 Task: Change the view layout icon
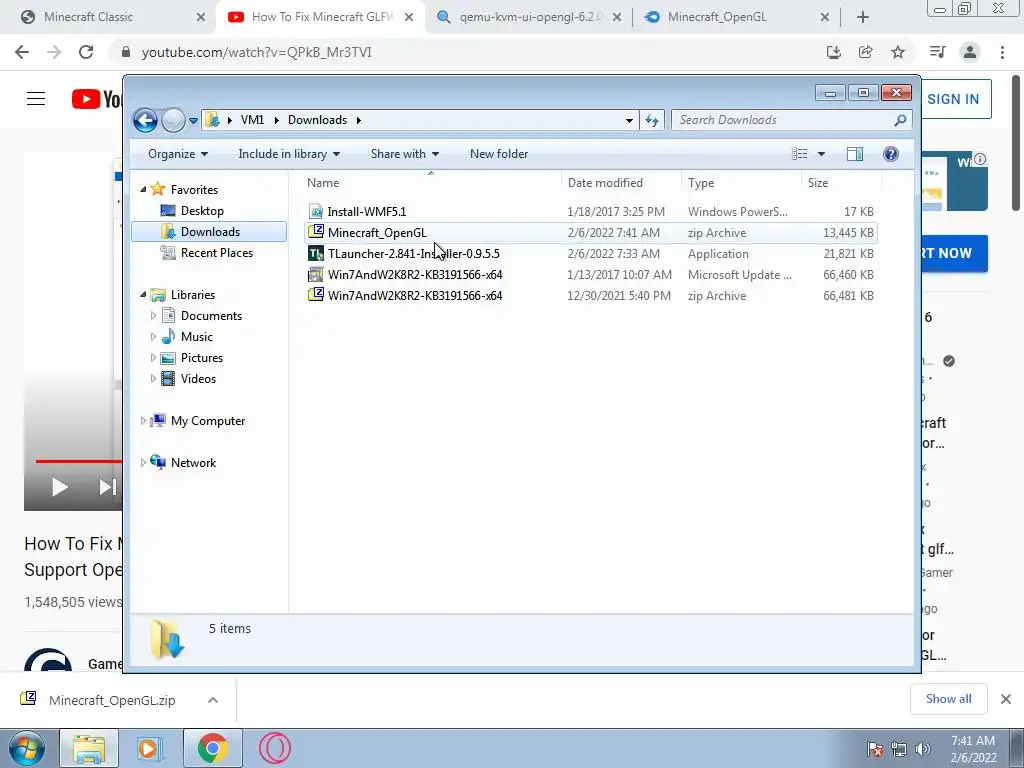[799, 154]
